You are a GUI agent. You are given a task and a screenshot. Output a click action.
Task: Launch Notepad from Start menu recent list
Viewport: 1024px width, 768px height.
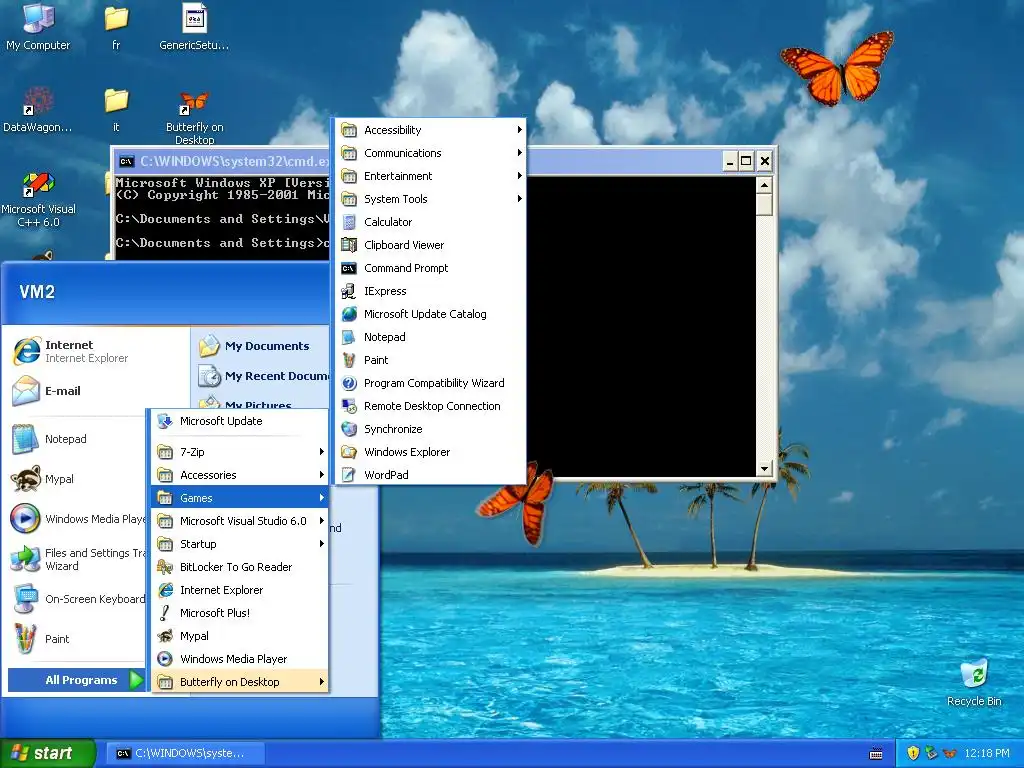[x=77, y=439]
